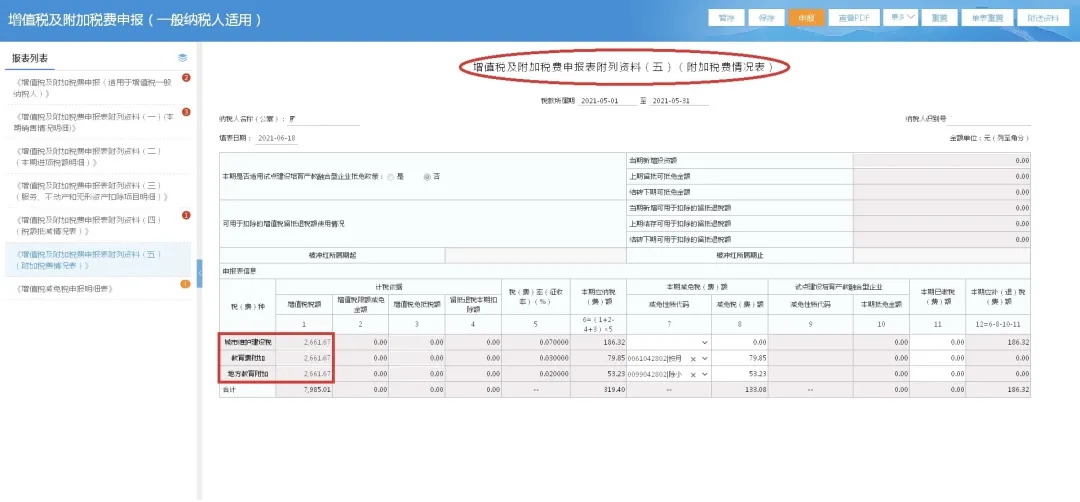Click 本期应纳税额 value 186.32 for 城市维护建设税

(599, 342)
